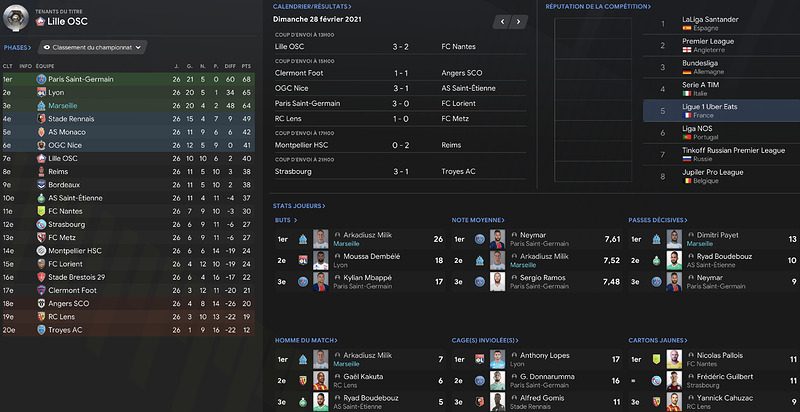The image size is (800, 412).
Task: Expand the Phases section link
Action: point(17,47)
